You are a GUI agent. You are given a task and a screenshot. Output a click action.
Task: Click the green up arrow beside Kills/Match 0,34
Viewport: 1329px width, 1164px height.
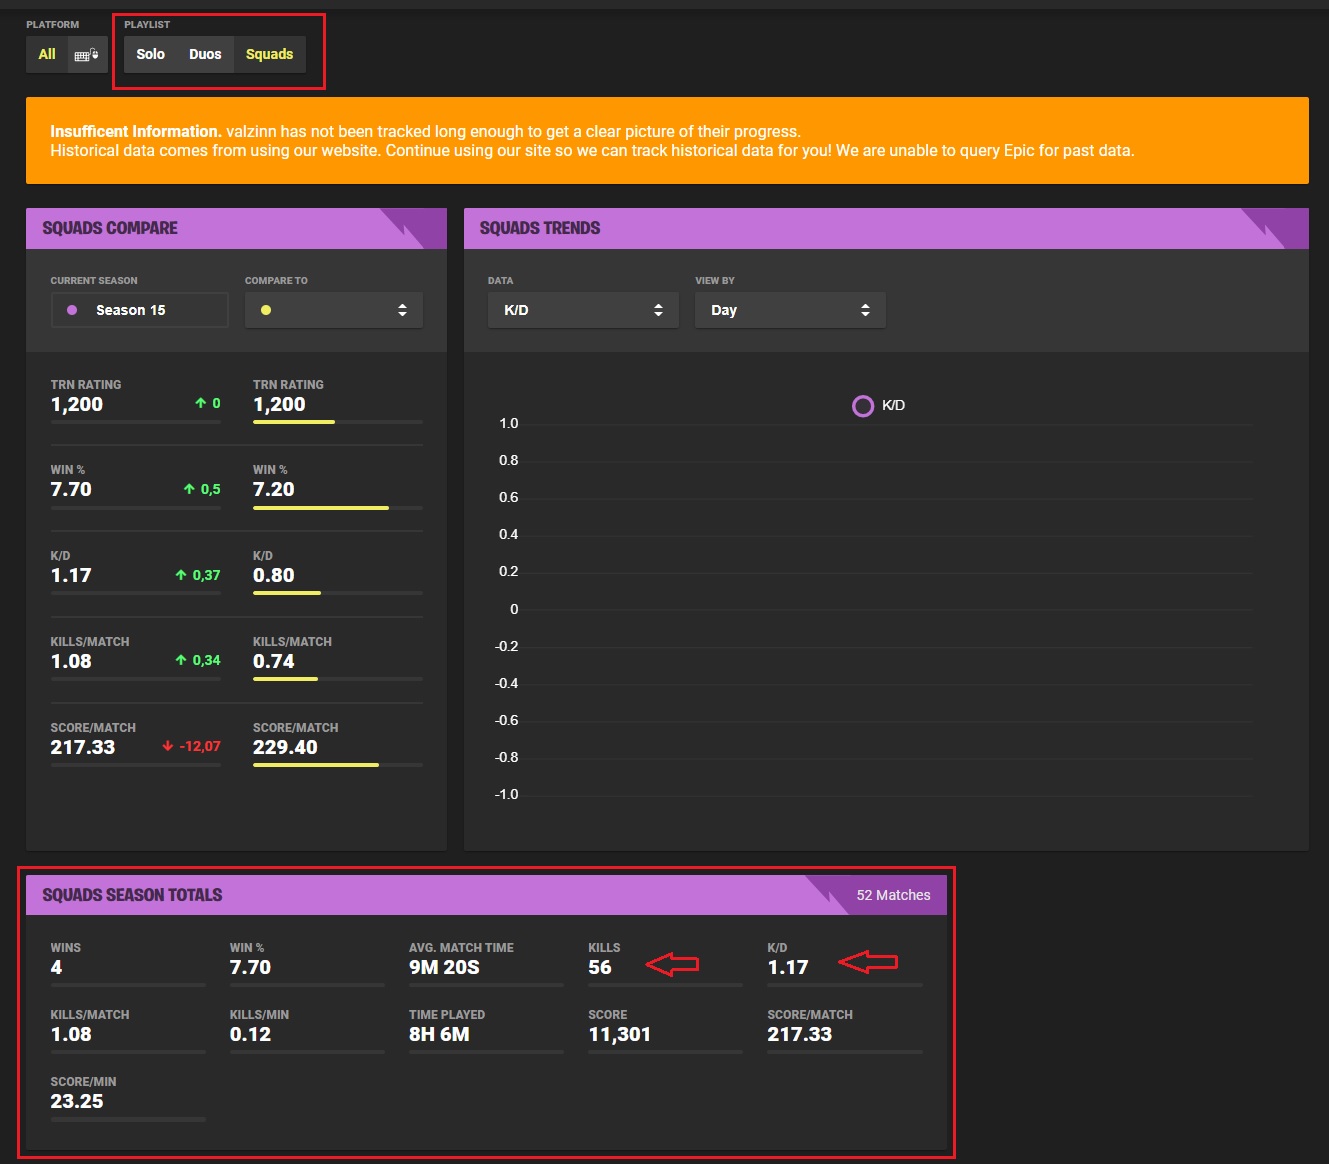[181, 660]
